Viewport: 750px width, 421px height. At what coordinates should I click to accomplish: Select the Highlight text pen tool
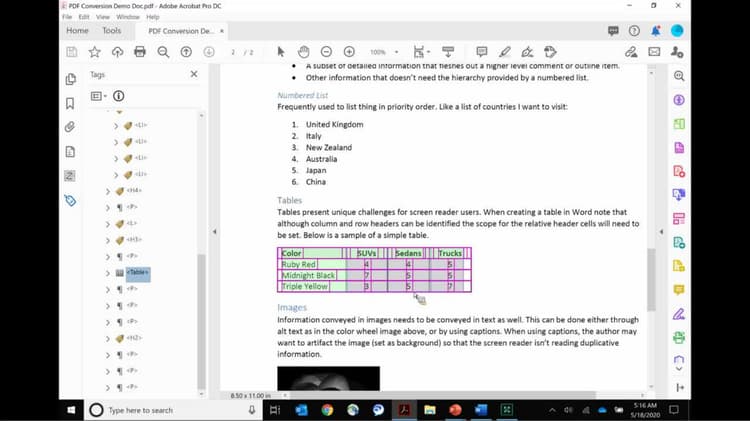pyautogui.click(x=505, y=52)
